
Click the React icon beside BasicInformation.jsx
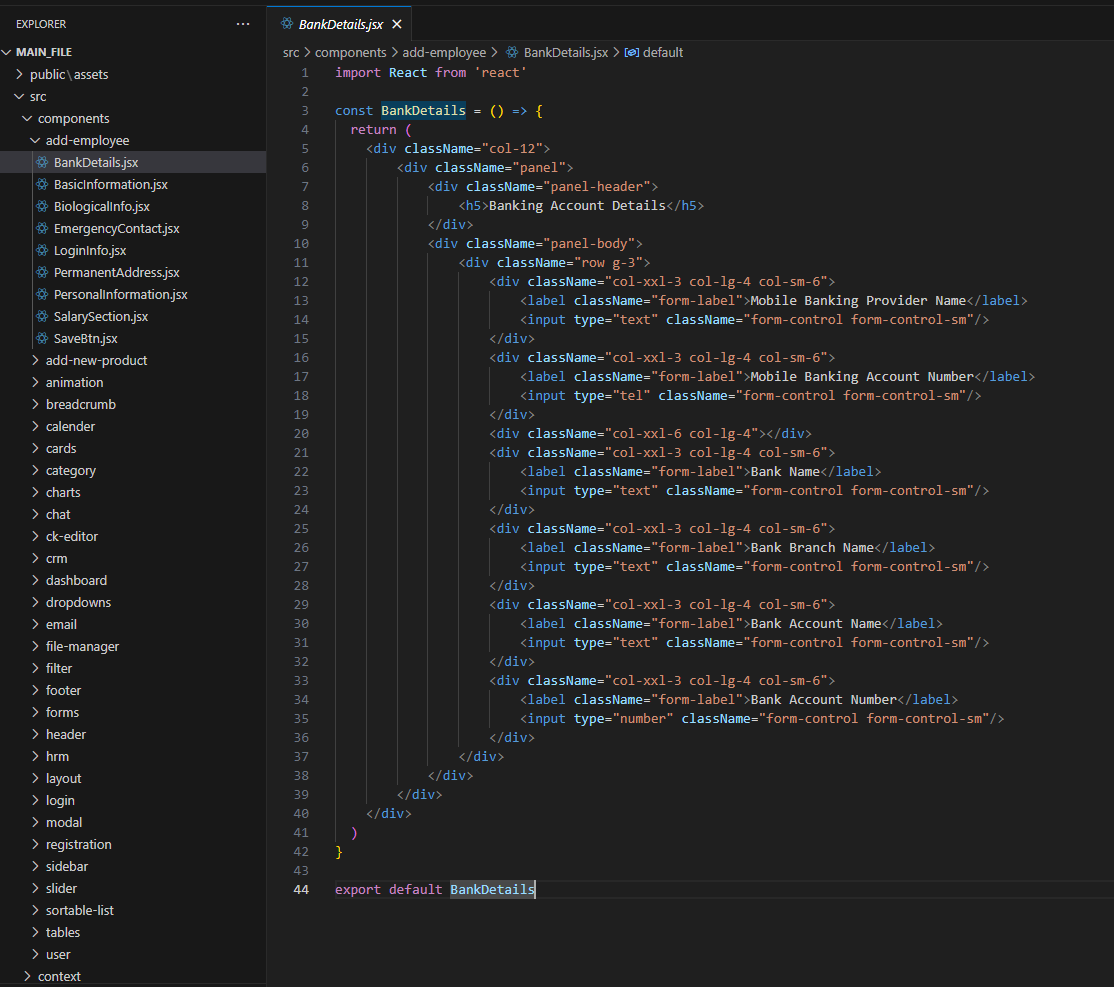tap(41, 185)
